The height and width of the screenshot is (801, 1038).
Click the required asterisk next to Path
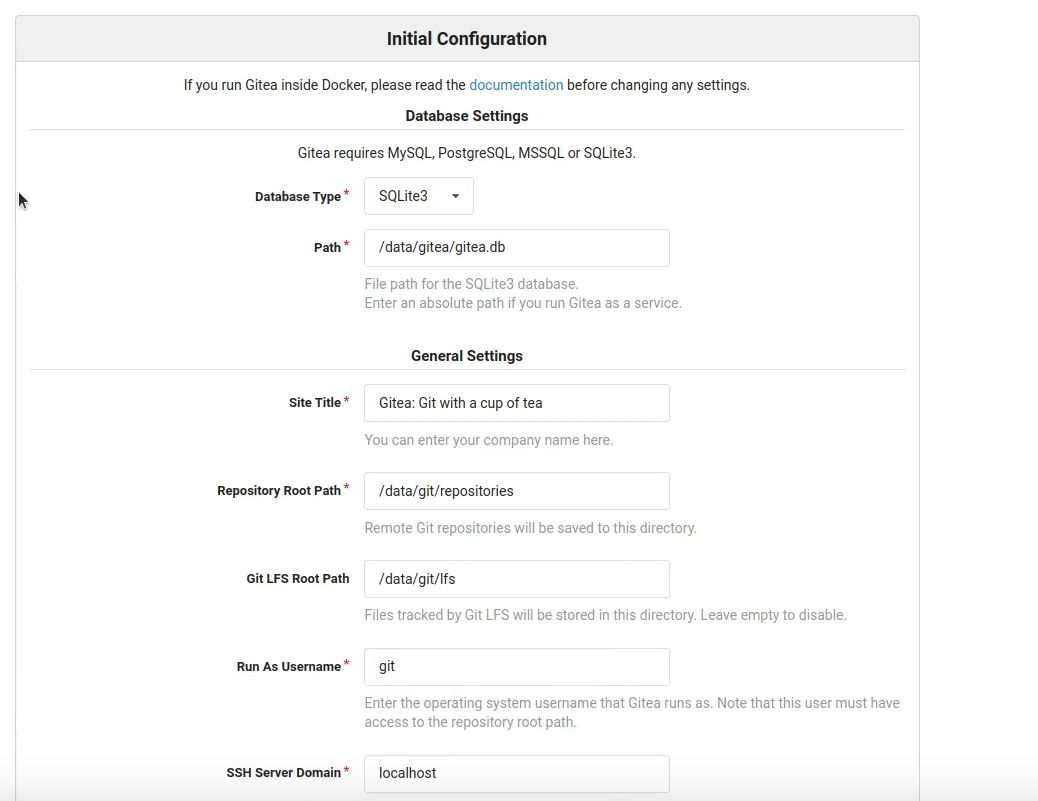point(345,242)
